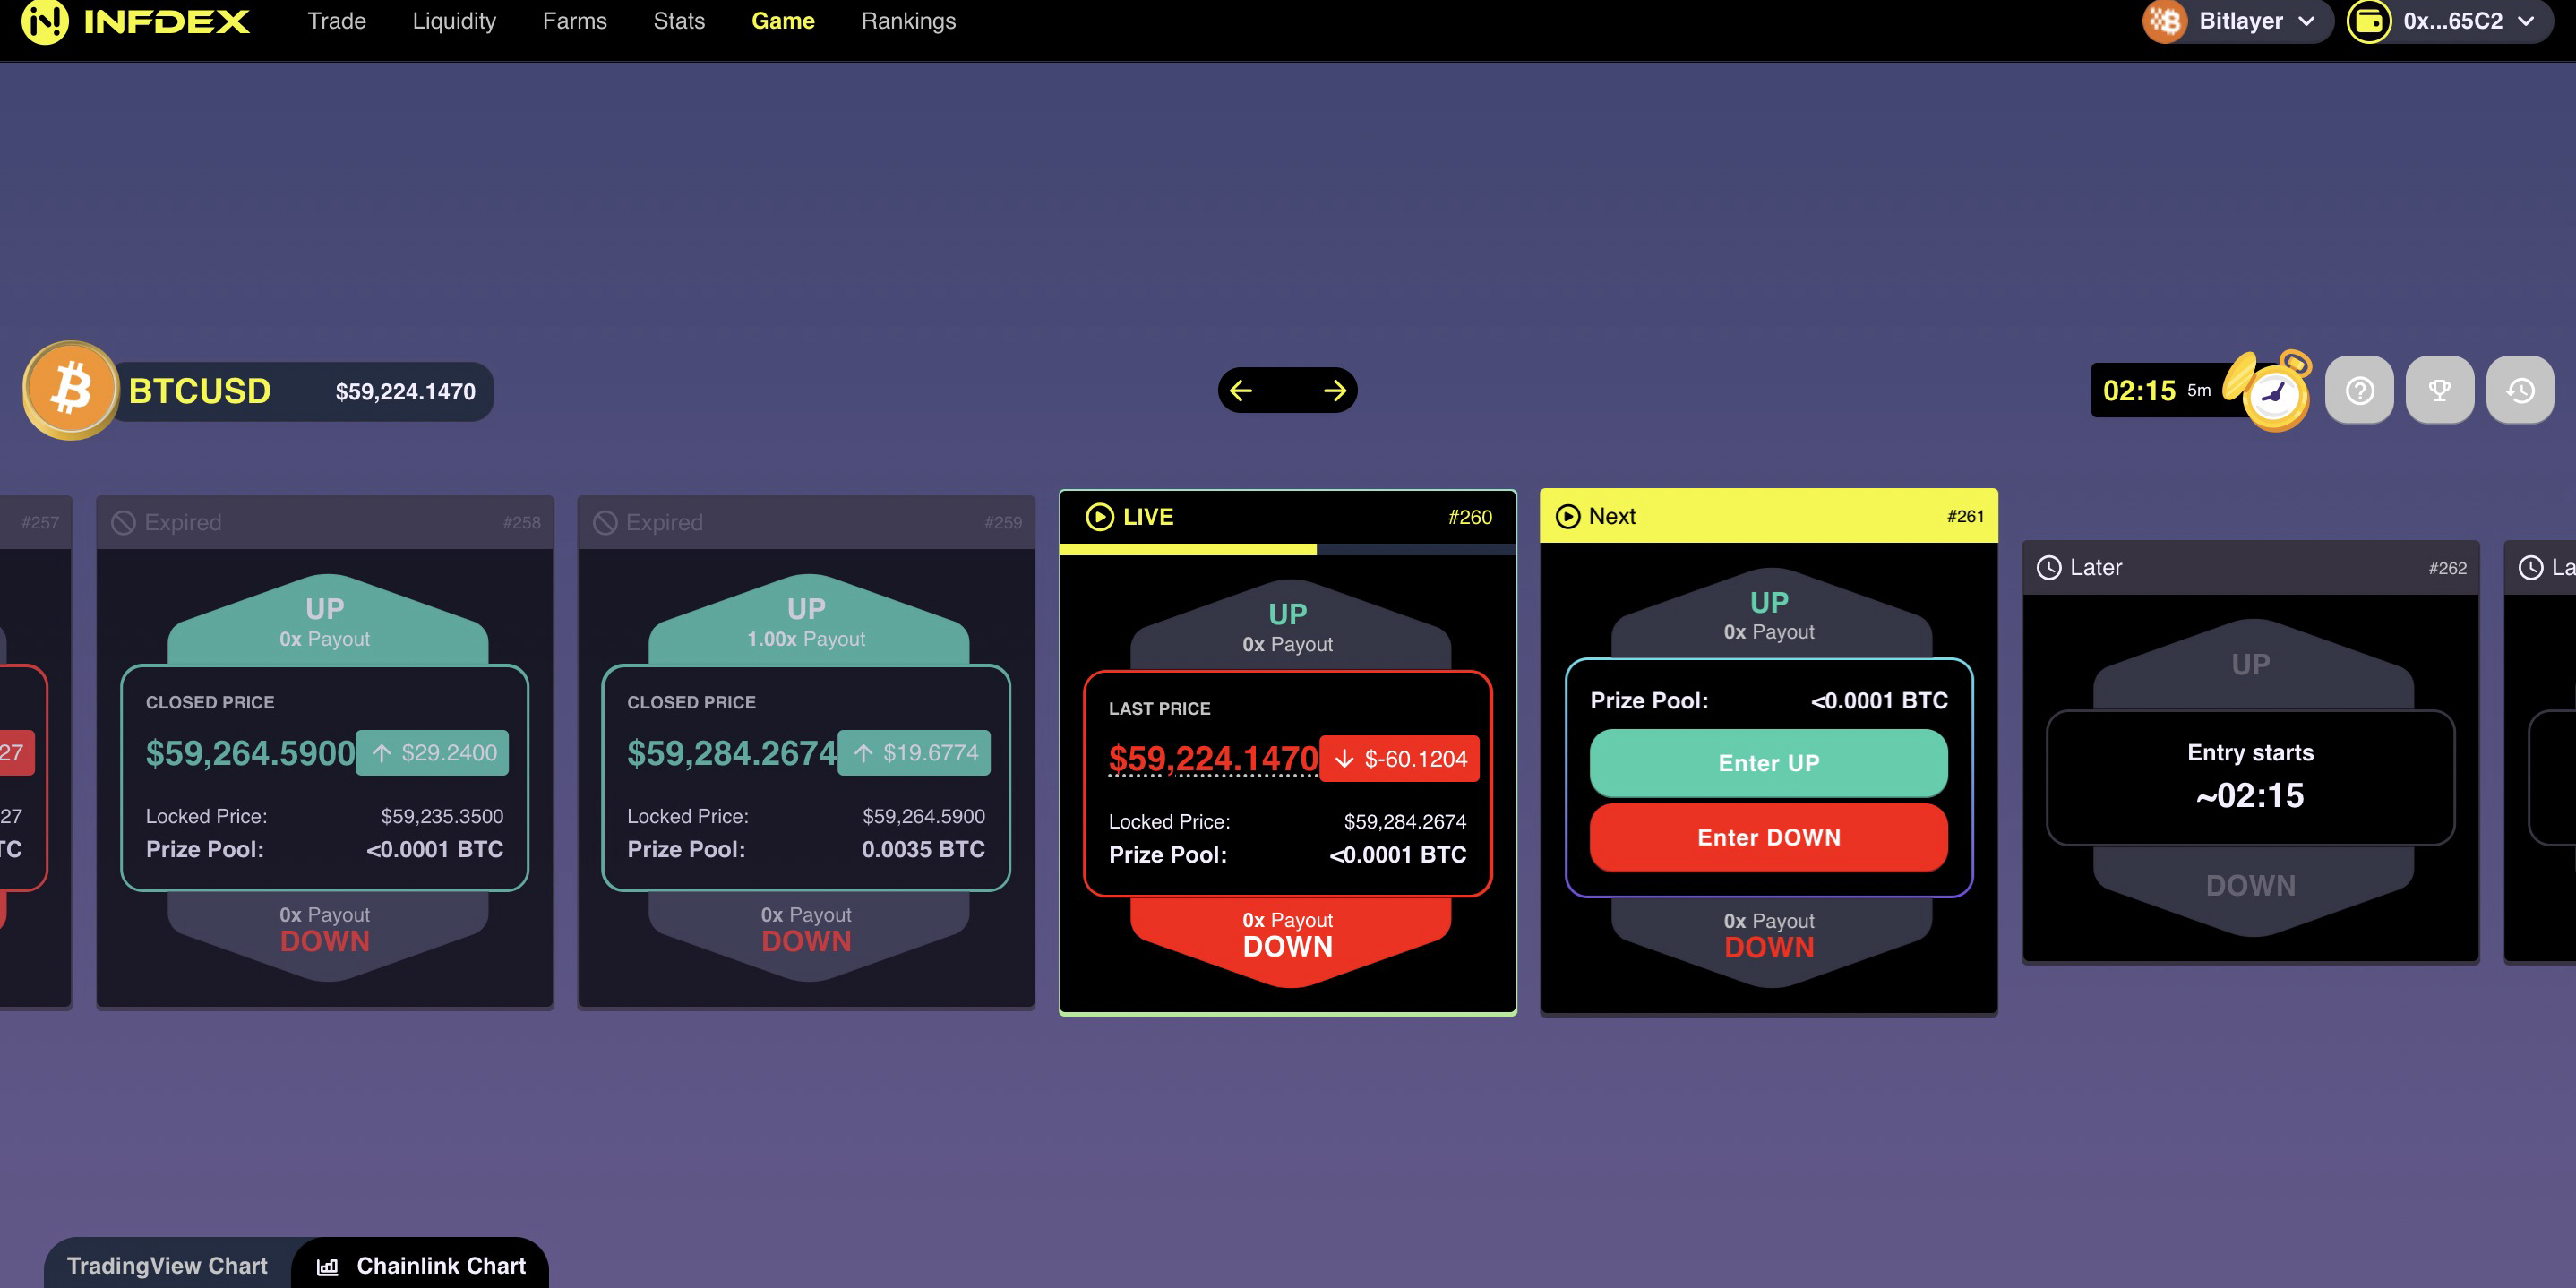Click the Expired icon on round #259
Image resolution: width=2576 pixels, height=1288 pixels.
tap(605, 522)
